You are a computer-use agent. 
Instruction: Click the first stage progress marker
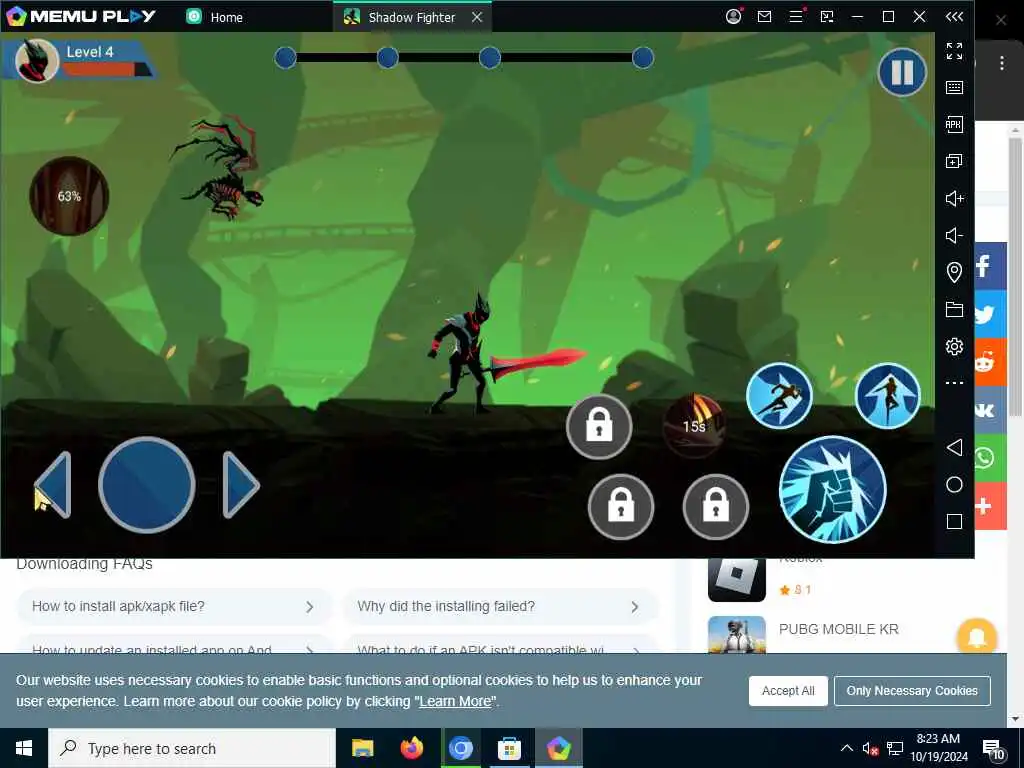pyautogui.click(x=285, y=58)
